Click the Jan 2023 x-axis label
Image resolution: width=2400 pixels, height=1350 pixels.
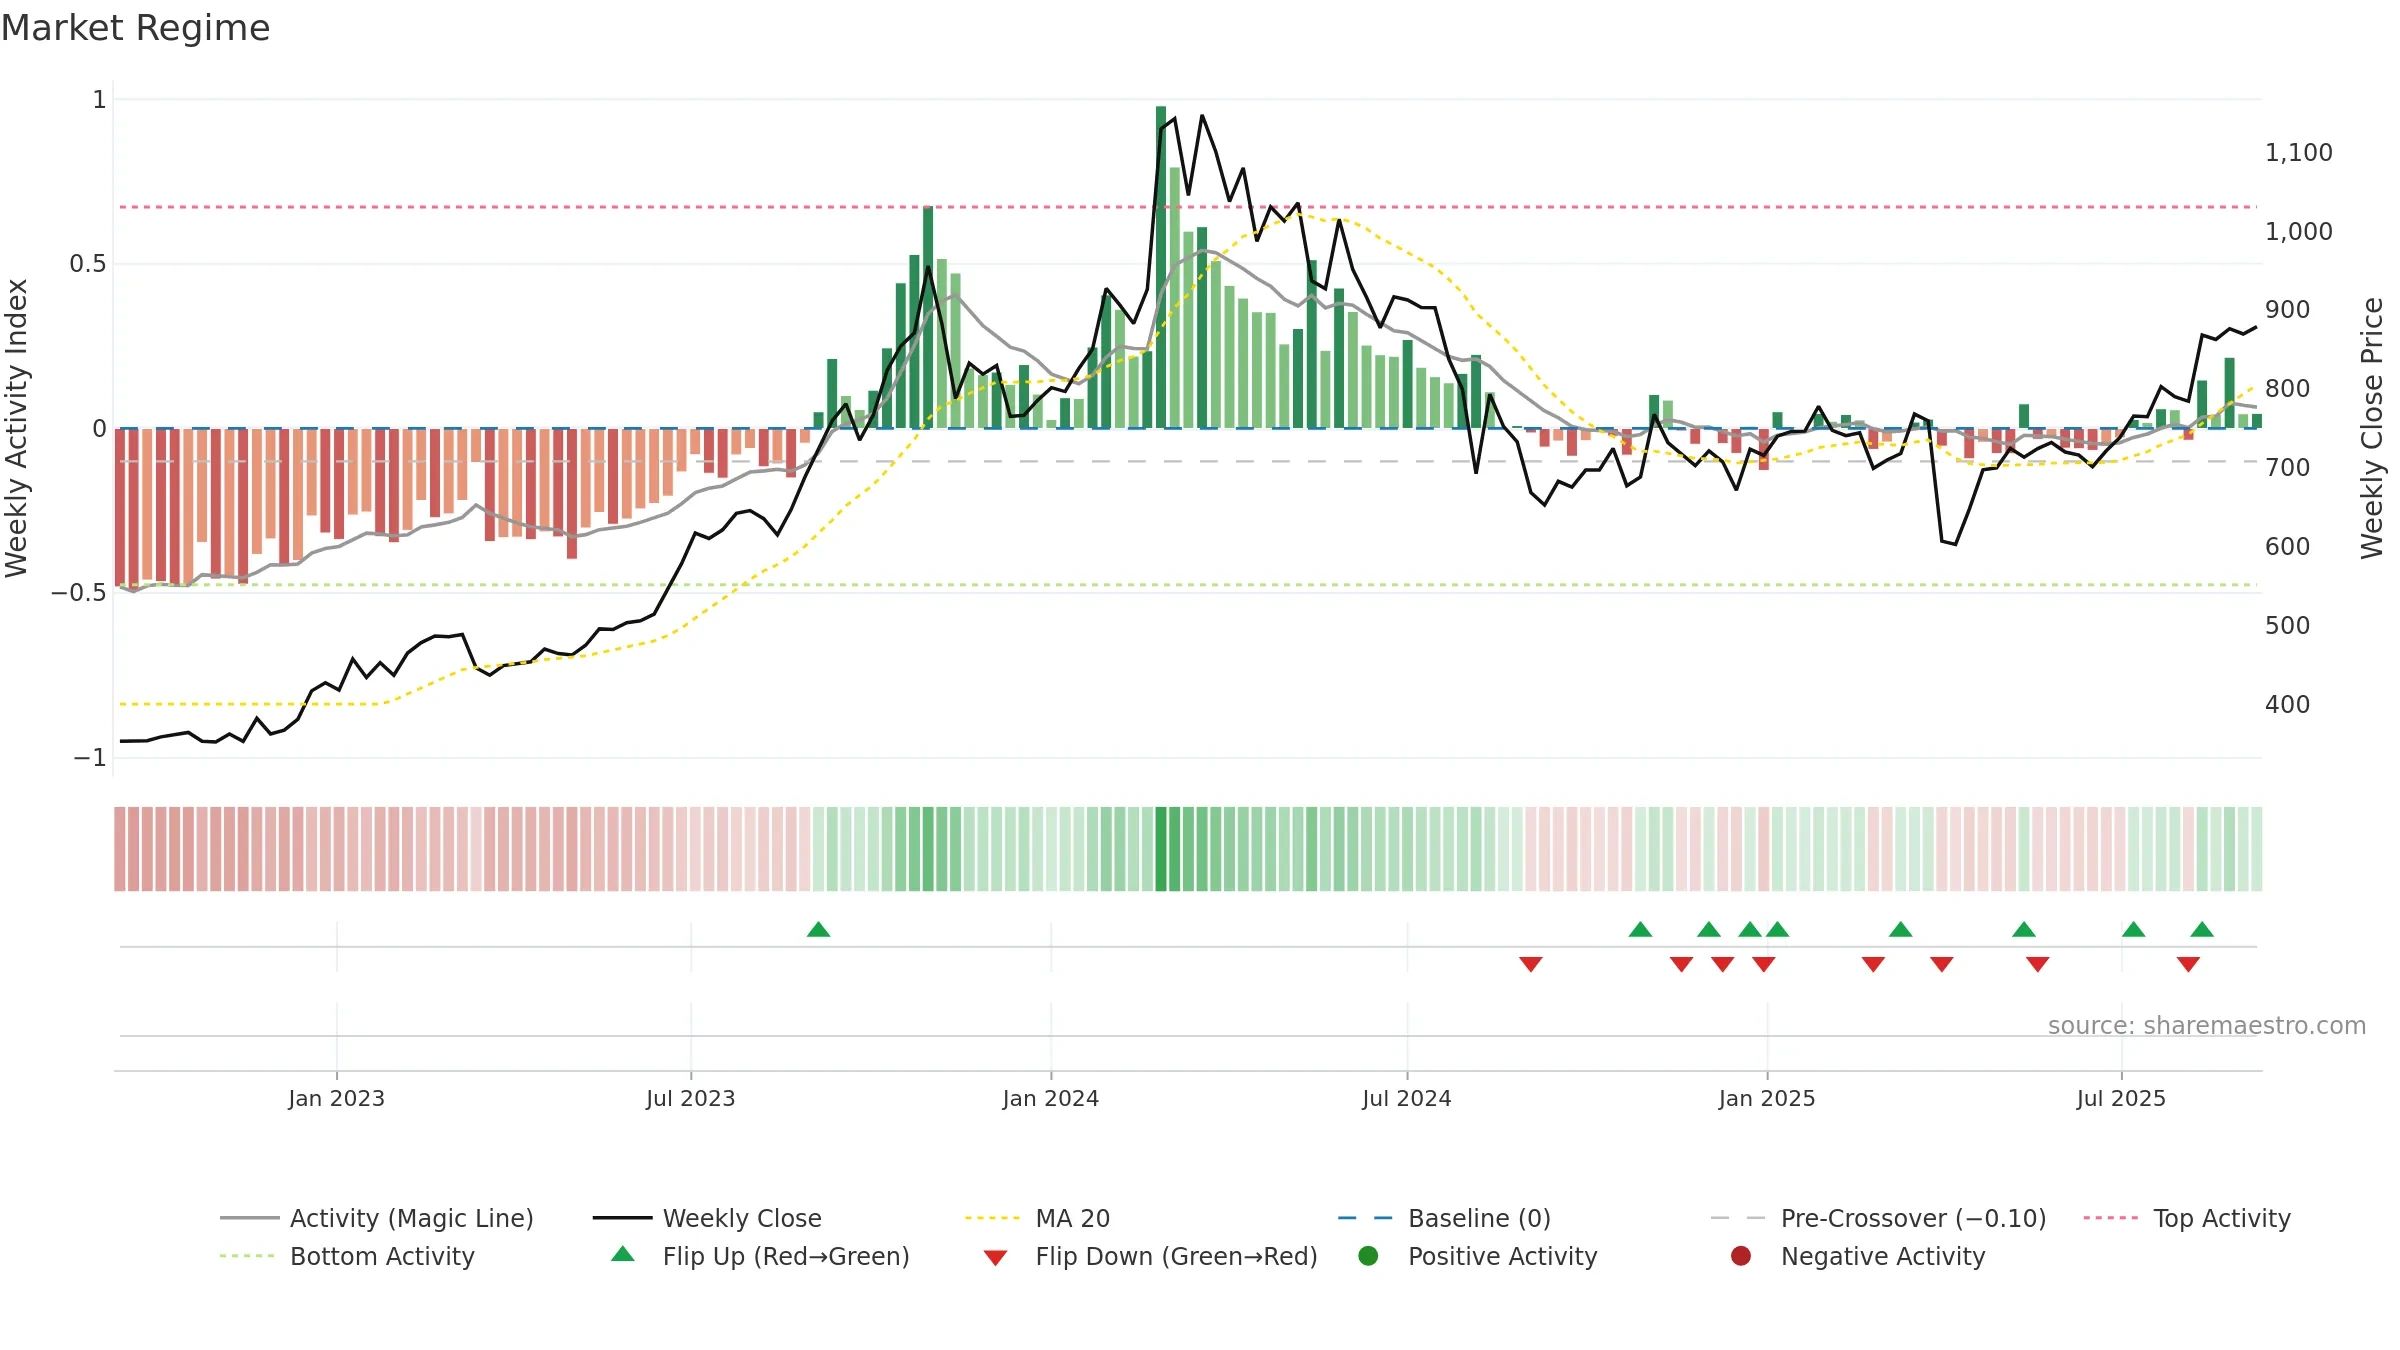point(337,1098)
